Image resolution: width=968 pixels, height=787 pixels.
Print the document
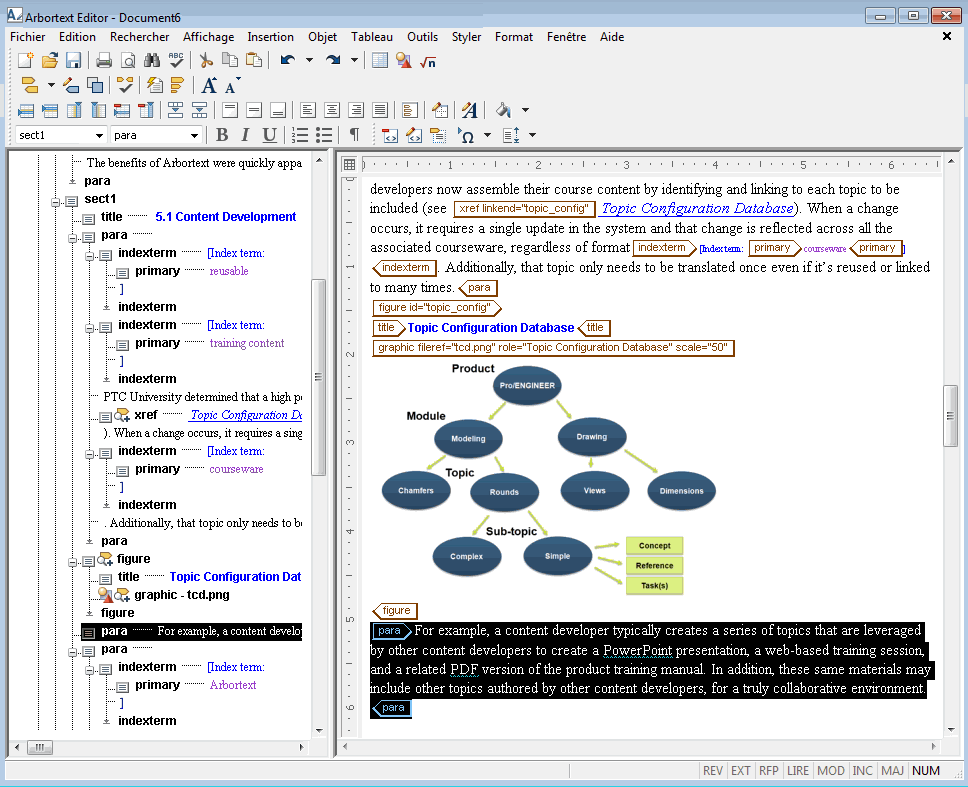coord(104,60)
